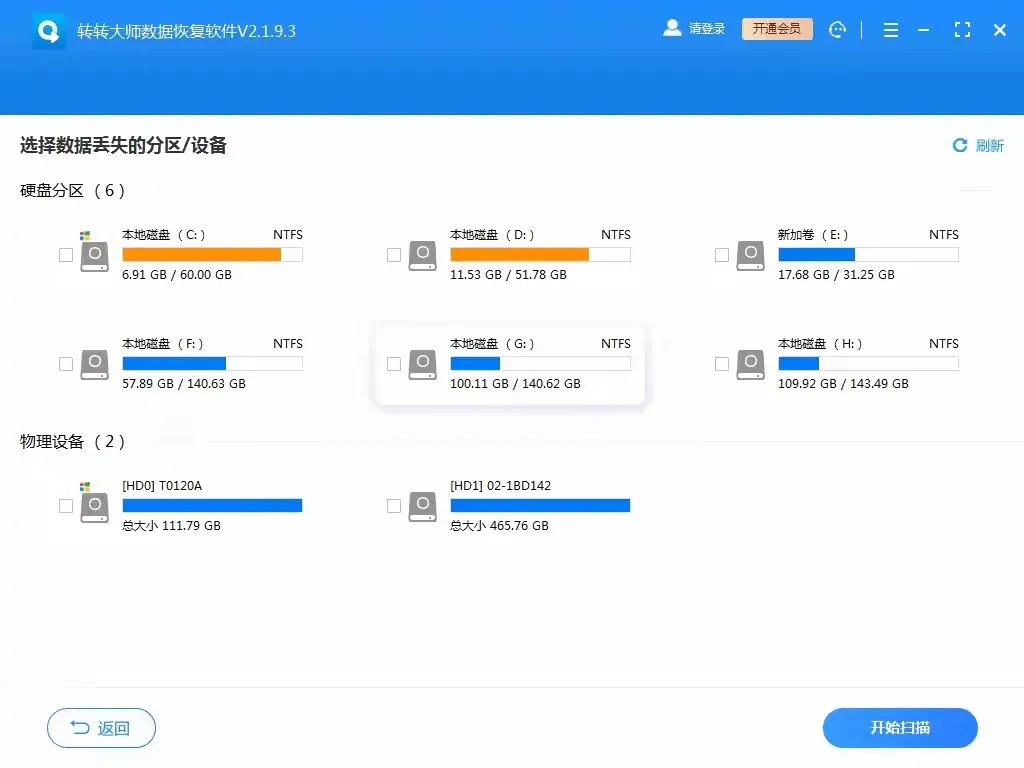The width and height of the screenshot is (1024, 768).
Task: Click the H: drive disk icon
Action: 750,364
